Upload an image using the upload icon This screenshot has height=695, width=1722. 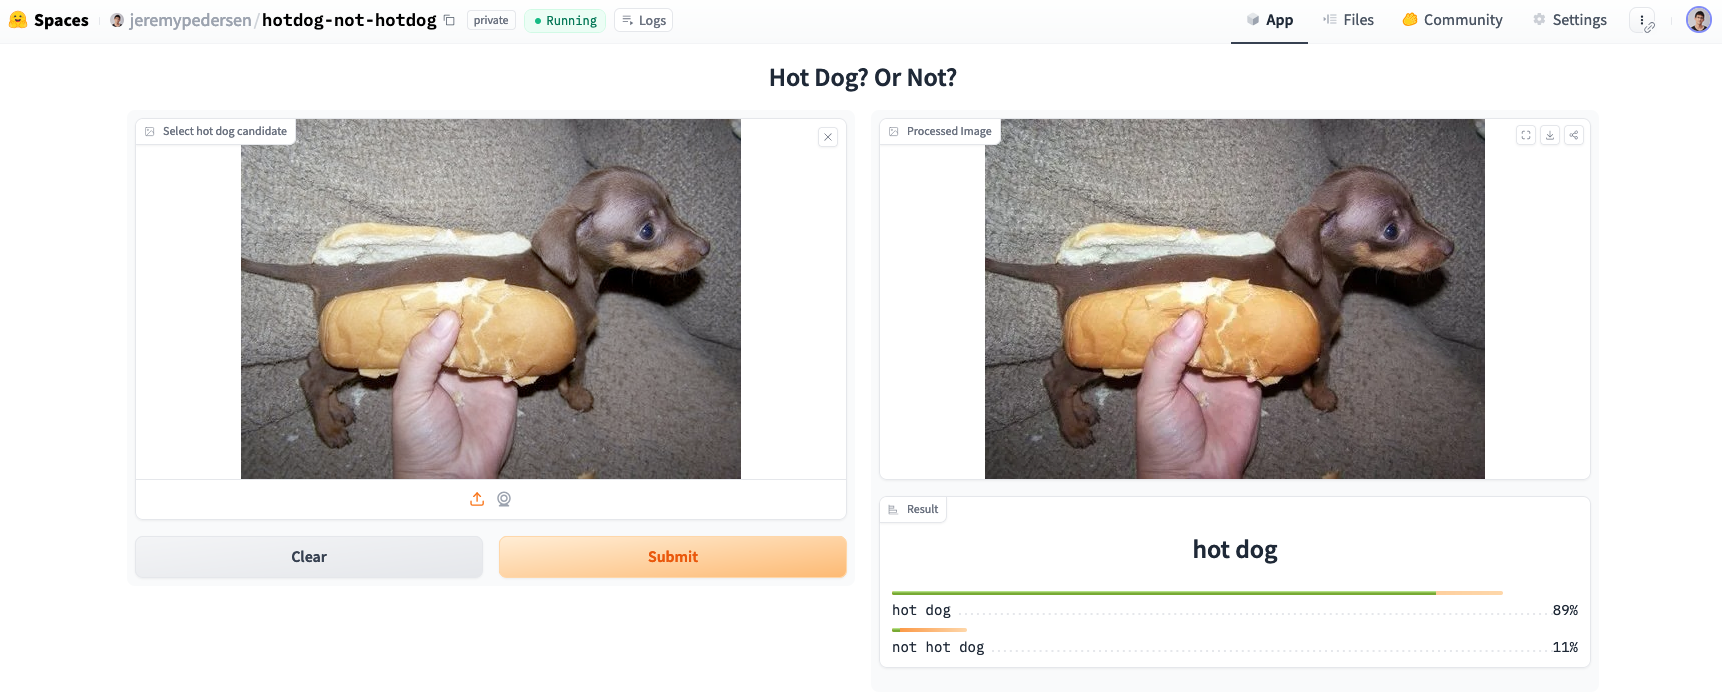(477, 498)
